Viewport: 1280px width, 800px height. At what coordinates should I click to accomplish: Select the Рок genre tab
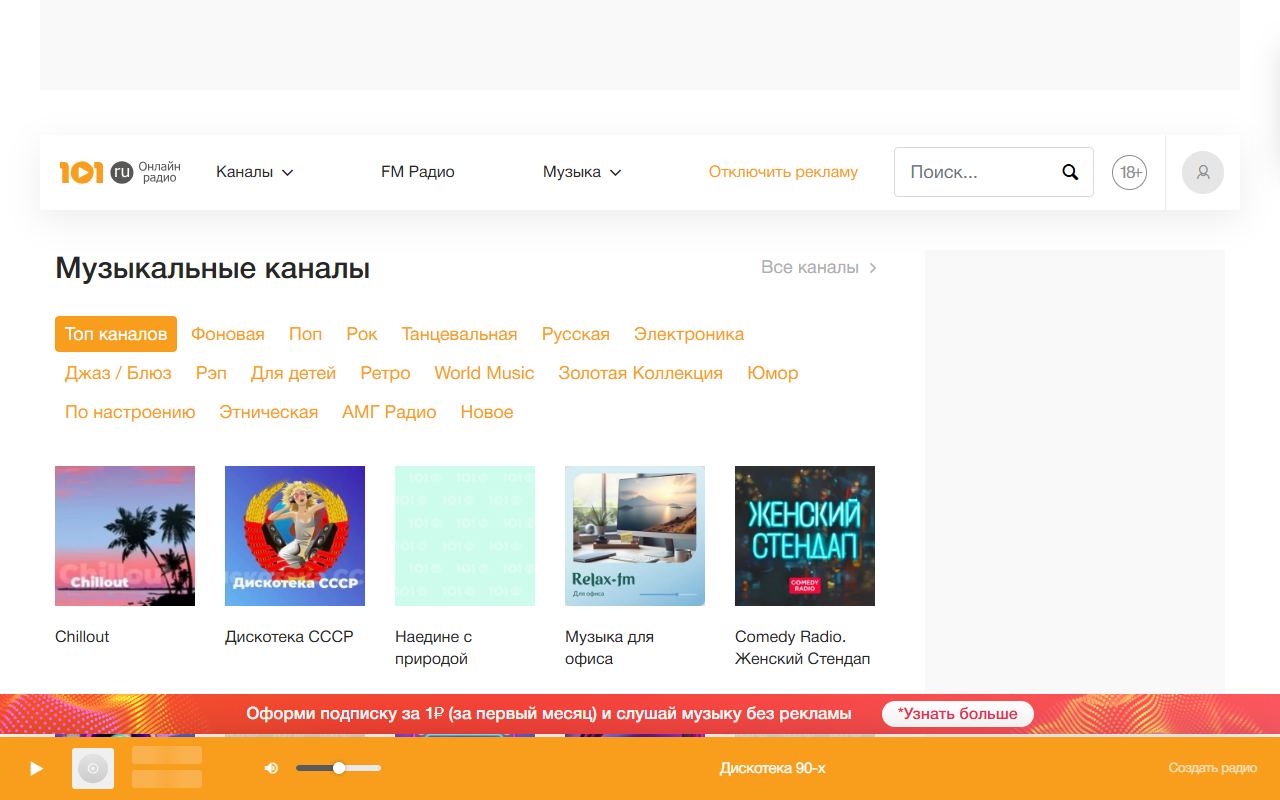pos(362,334)
